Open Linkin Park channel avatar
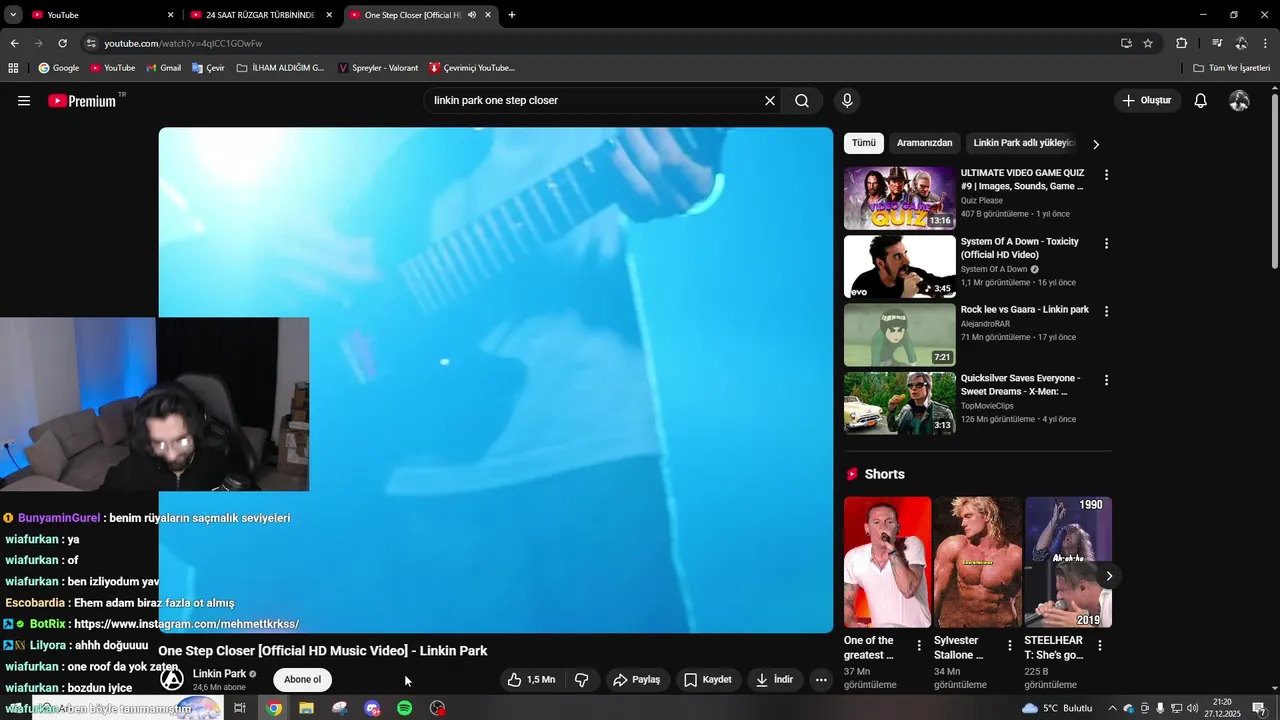 [x=172, y=680]
